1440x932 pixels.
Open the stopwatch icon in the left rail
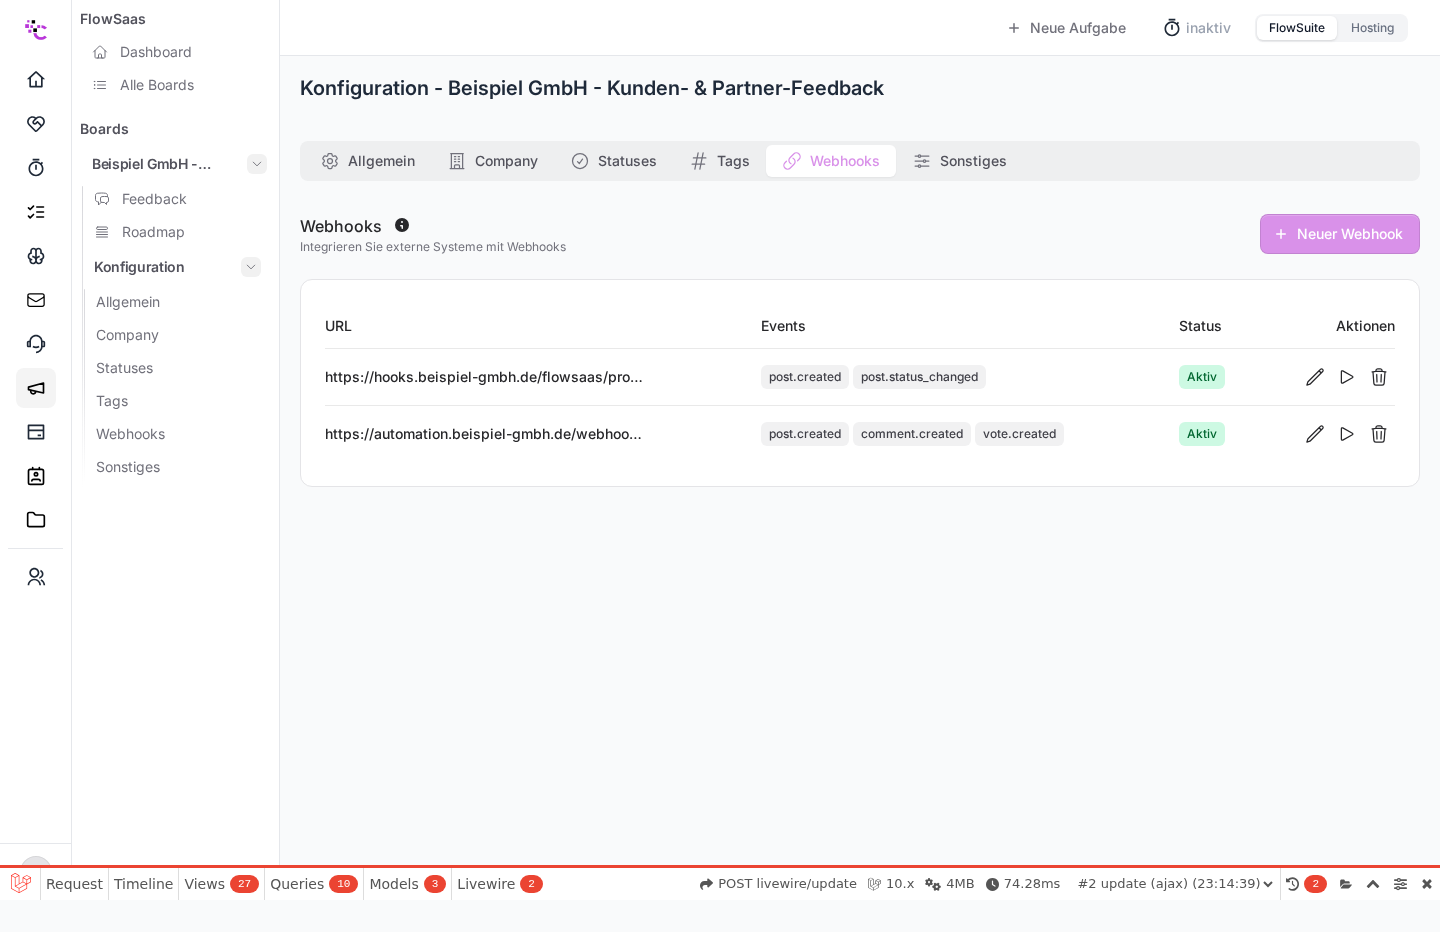point(36,168)
